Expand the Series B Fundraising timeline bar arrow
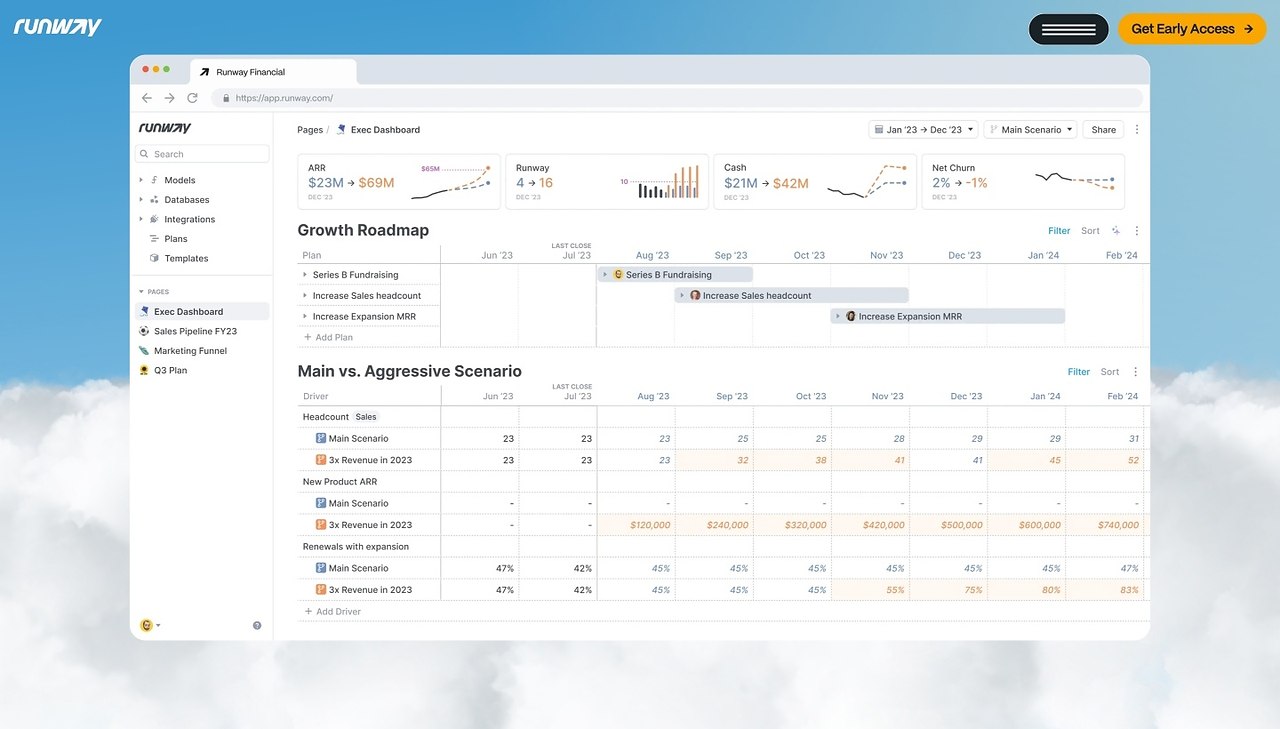 click(x=605, y=275)
